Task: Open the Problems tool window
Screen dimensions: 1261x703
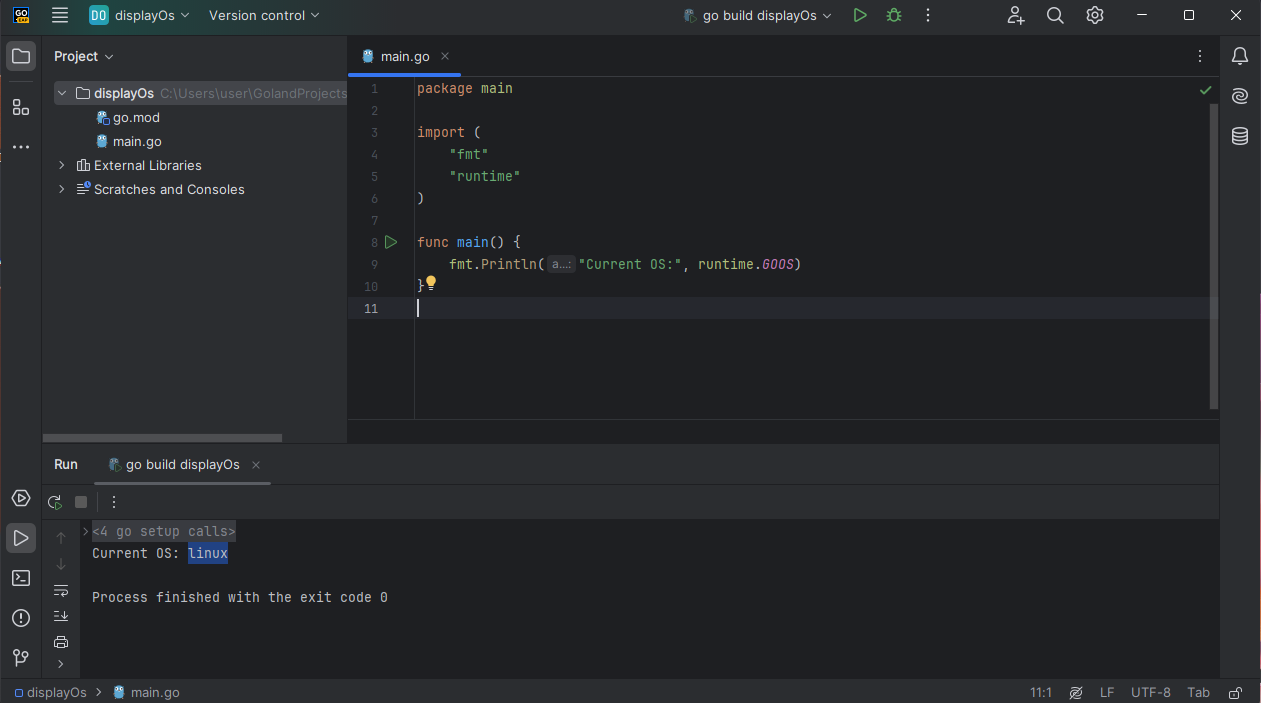Action: point(20,618)
